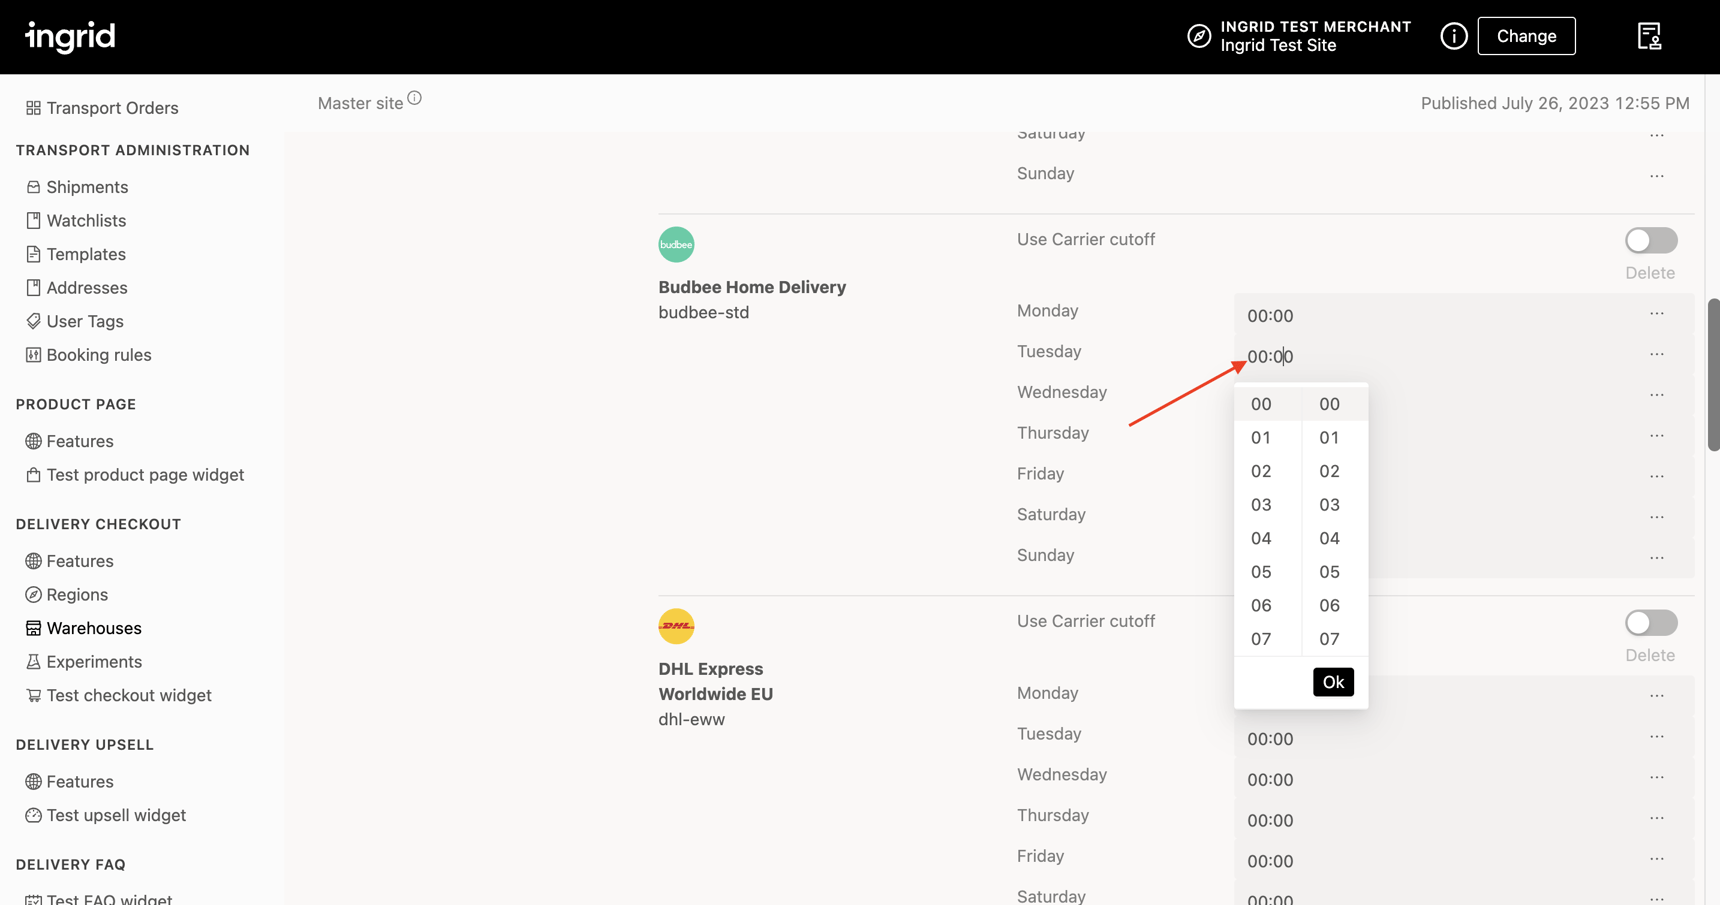Open Booking rules via its sliders icon

tap(33, 355)
